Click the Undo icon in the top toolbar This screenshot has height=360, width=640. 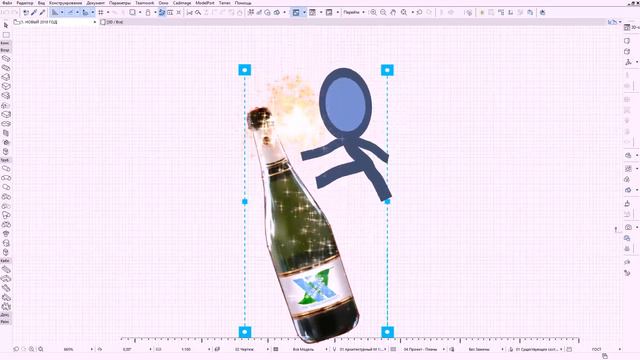click(5, 13)
